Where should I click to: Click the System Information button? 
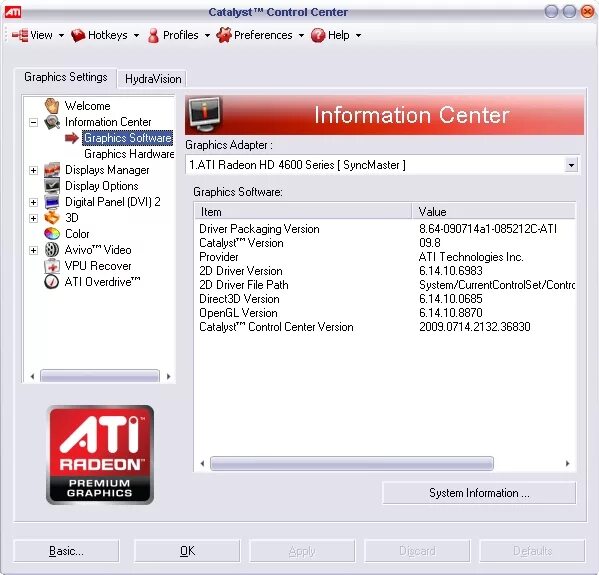(479, 493)
